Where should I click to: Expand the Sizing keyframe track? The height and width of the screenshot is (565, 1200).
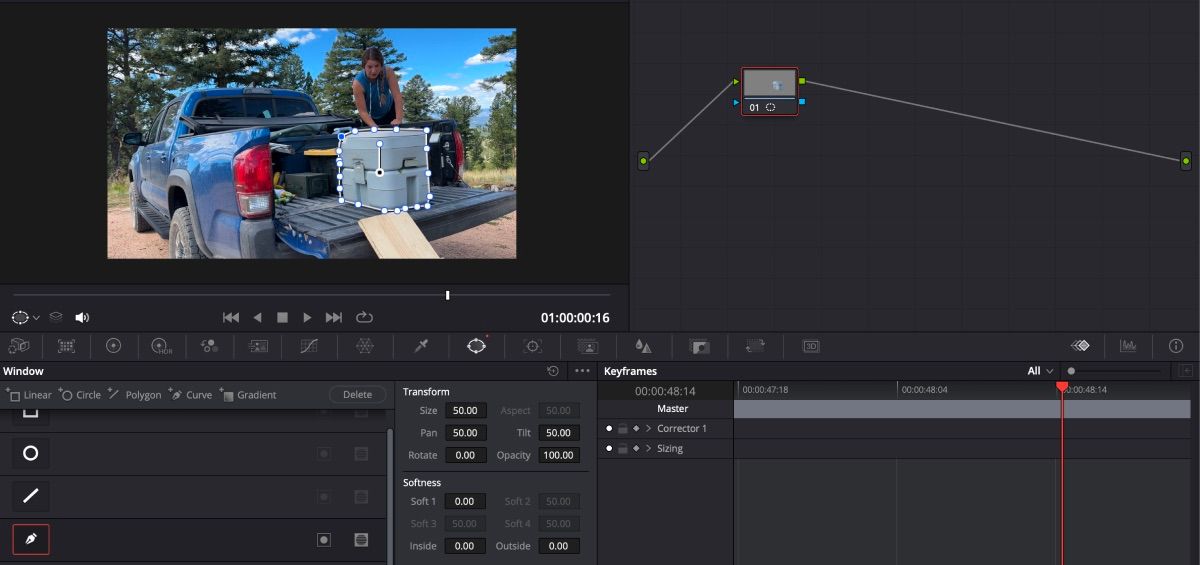pos(648,449)
